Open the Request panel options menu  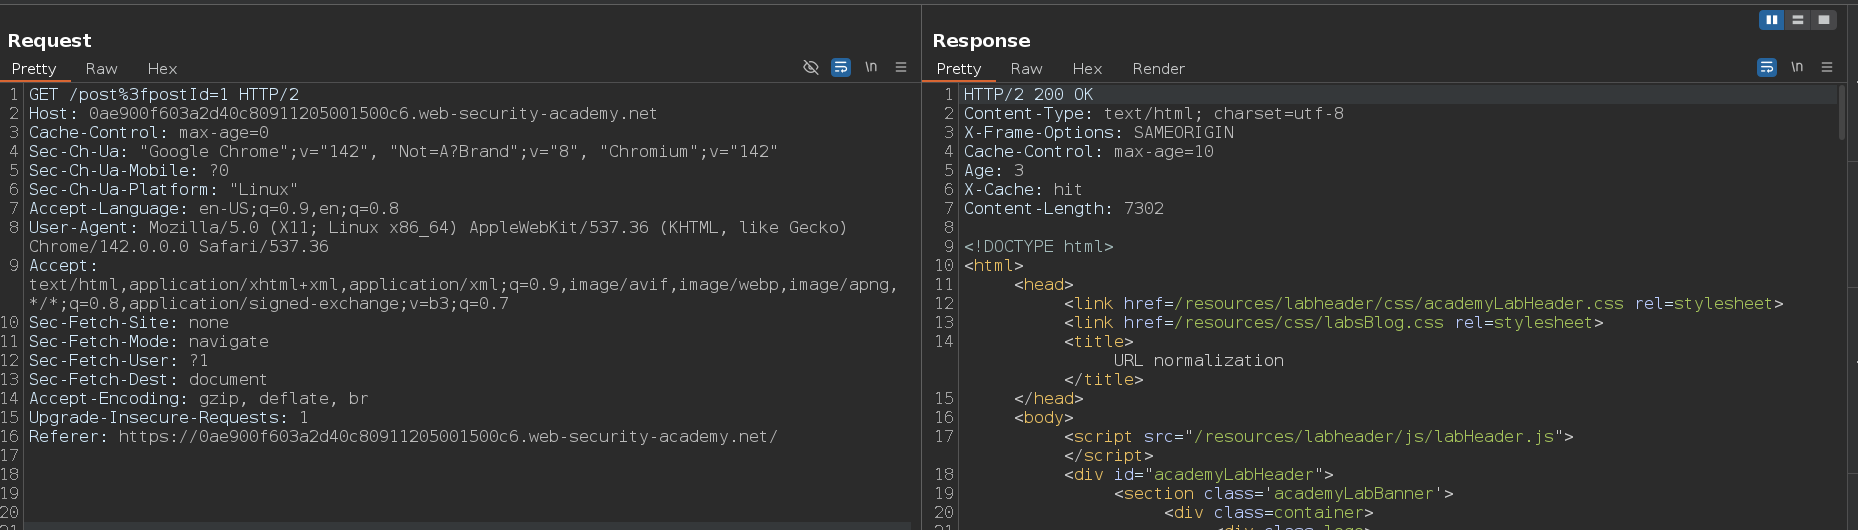click(x=901, y=67)
